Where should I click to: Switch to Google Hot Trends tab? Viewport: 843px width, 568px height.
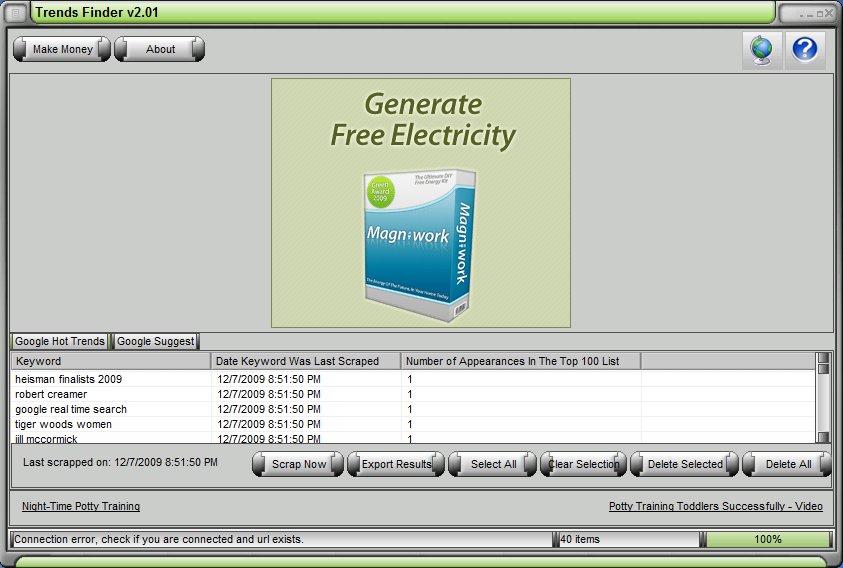click(x=60, y=341)
